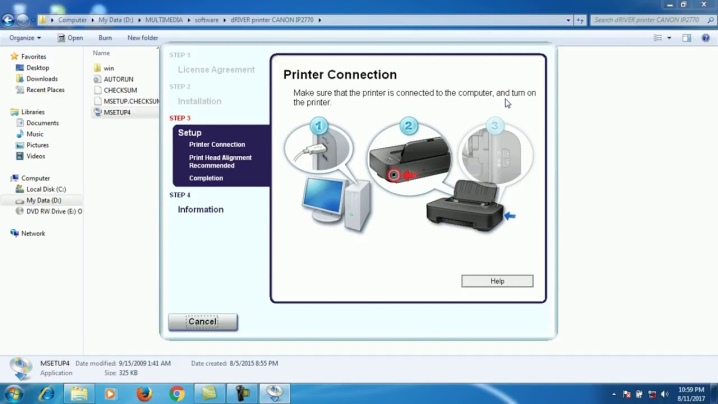The width and height of the screenshot is (718, 404).
Task: Open the Action Center flag tray icon
Action: 626,394
